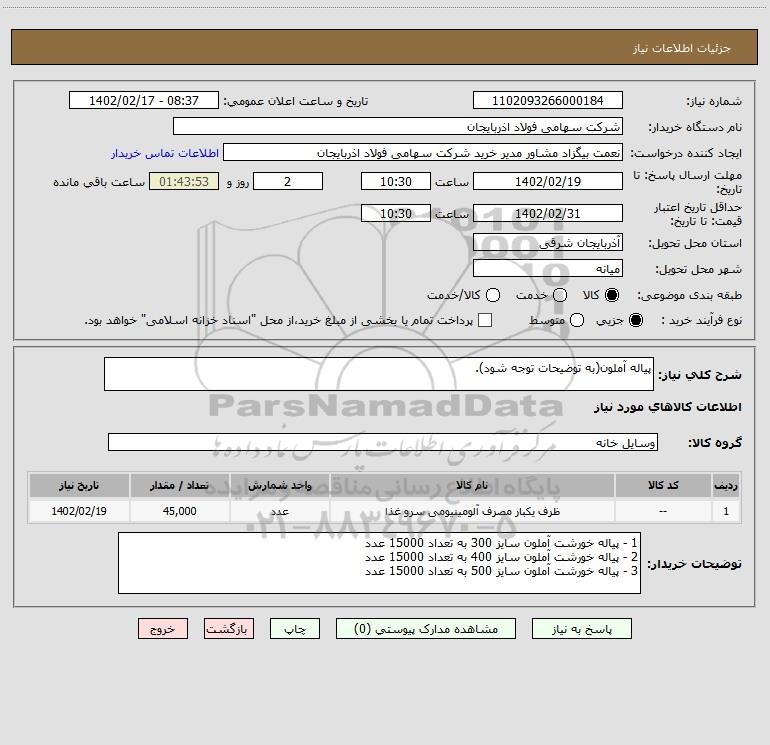The image size is (770, 745).
Task: Click the تاریخ نیاز column header
Action: (x=79, y=485)
